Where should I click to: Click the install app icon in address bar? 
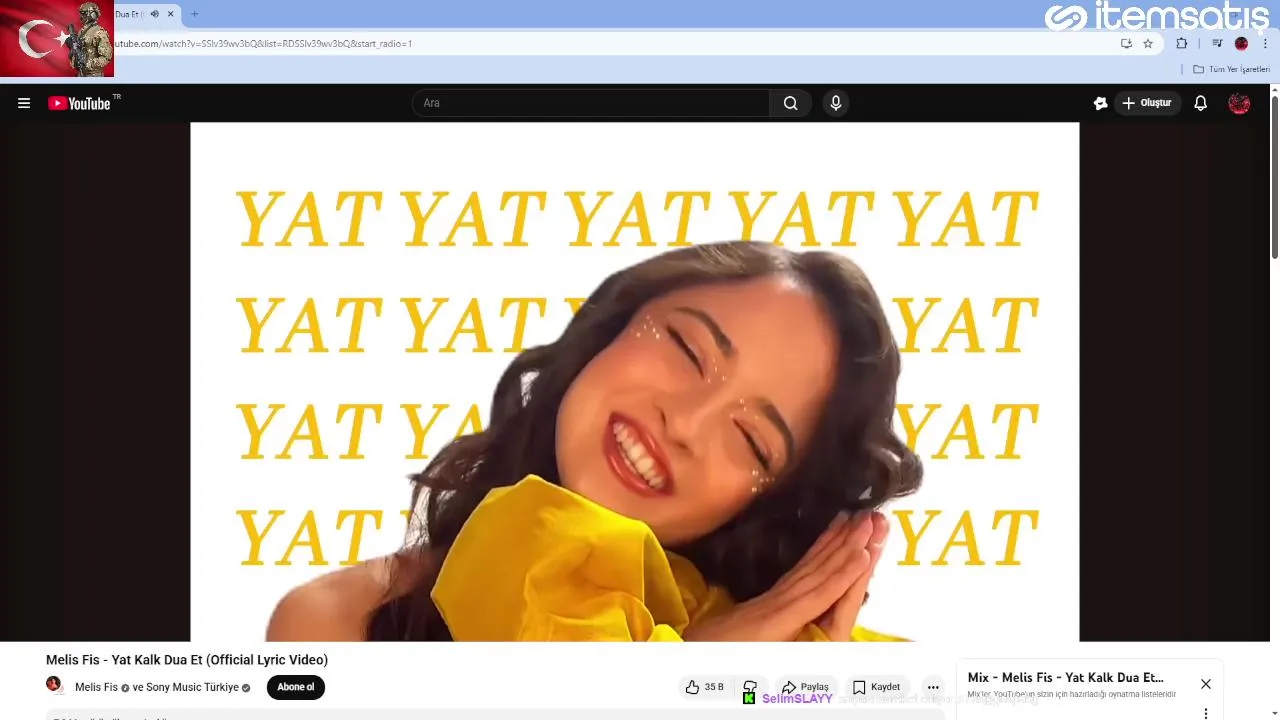click(1126, 43)
